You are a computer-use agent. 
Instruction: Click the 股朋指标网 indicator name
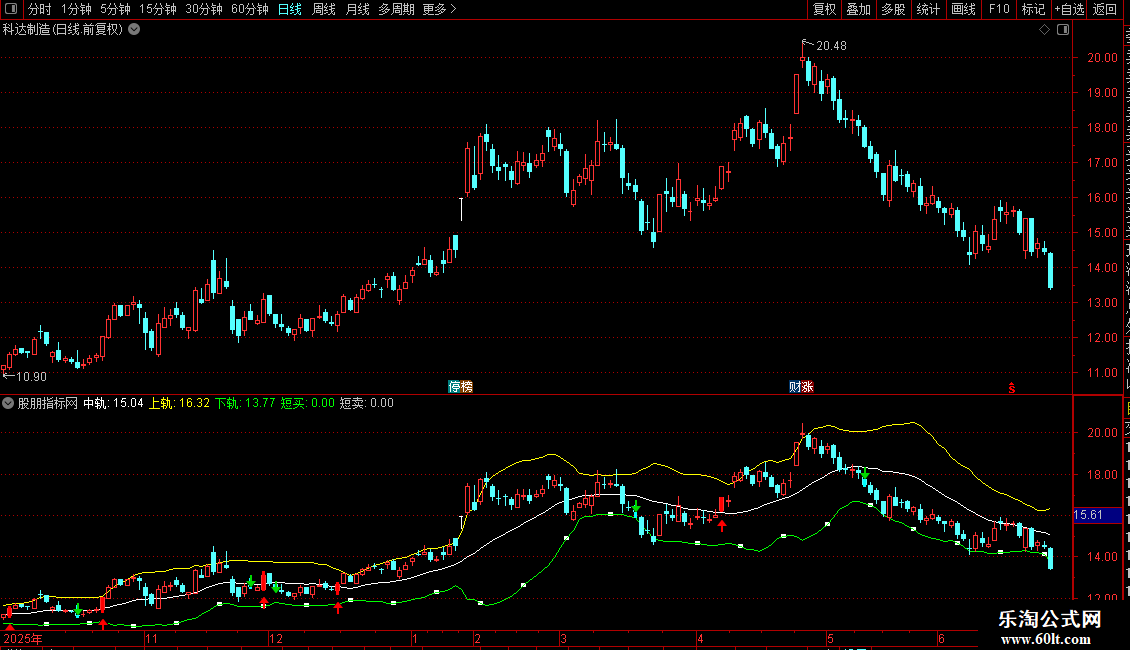pyautogui.click(x=48, y=404)
